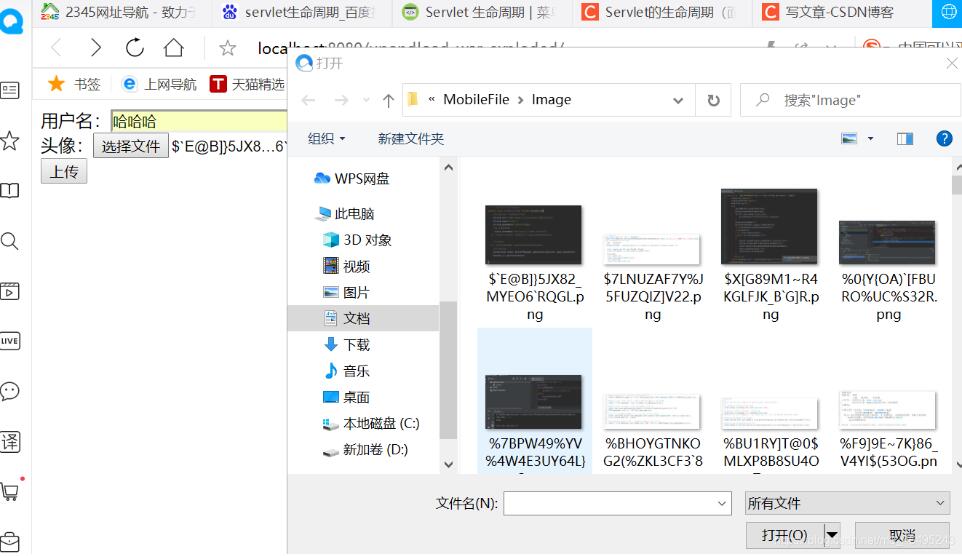Expand the address path history dropdown

click(x=678, y=100)
